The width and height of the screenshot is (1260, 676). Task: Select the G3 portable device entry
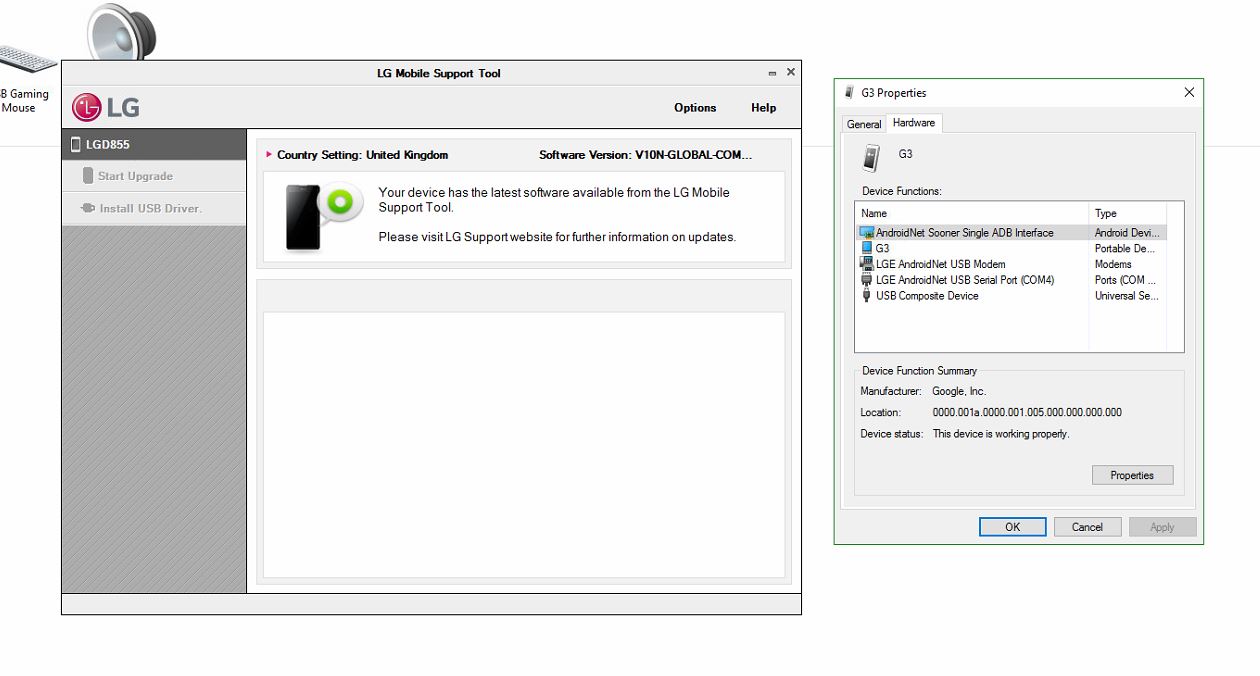[882, 248]
